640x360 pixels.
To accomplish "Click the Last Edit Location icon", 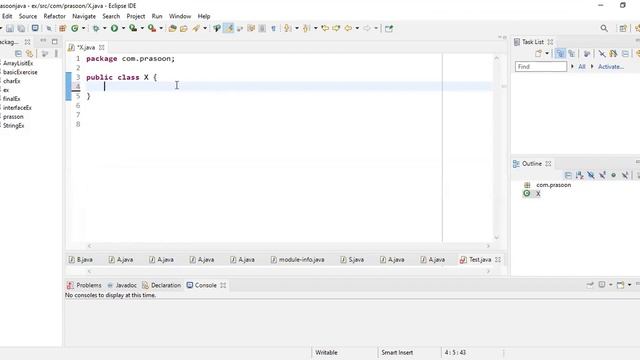I will tap(325, 28).
